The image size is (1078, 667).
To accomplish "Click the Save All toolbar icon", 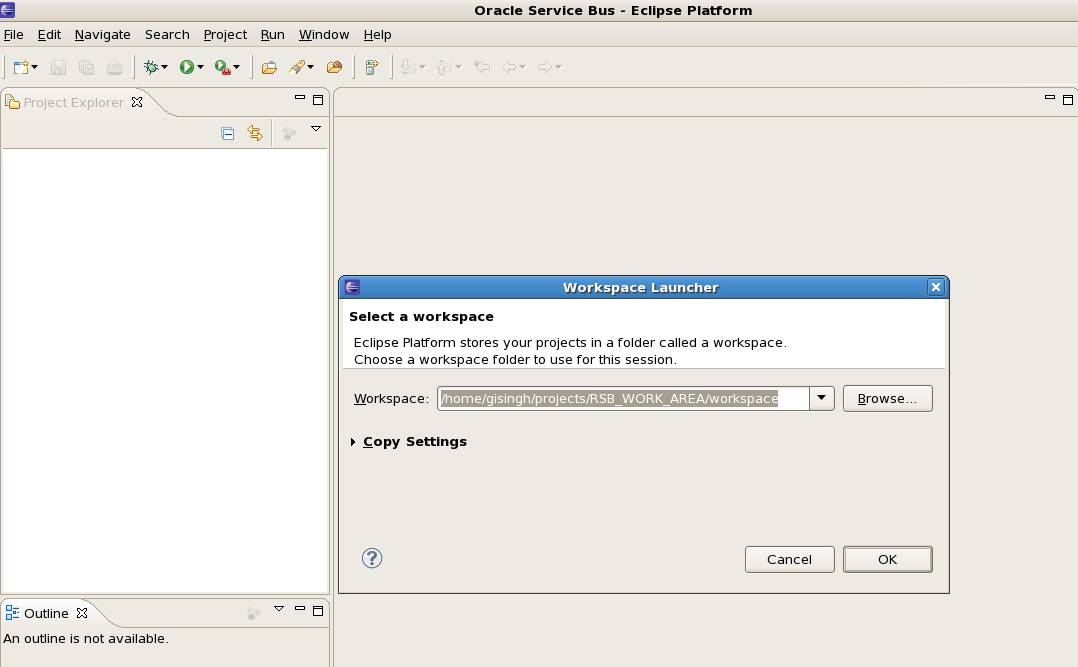I will tap(87, 67).
